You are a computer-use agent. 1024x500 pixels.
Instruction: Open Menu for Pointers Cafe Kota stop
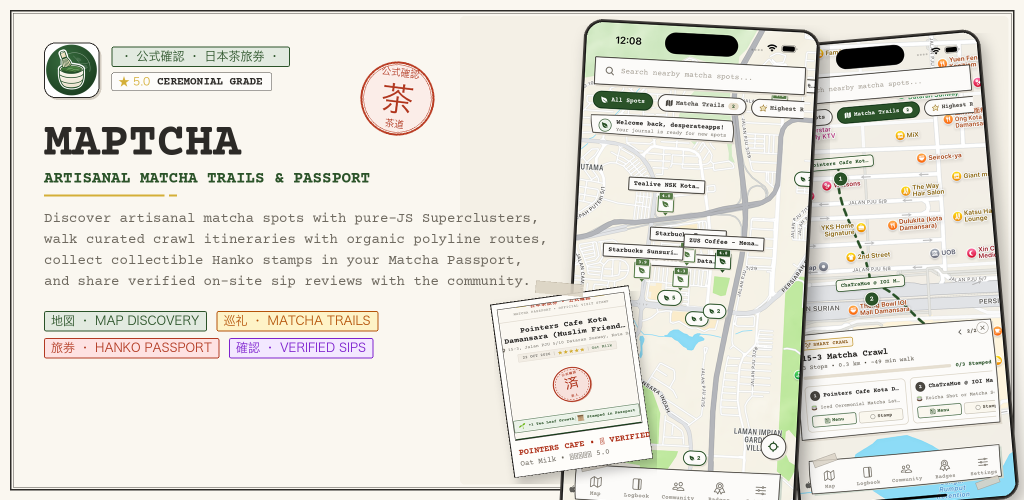pyautogui.click(x=834, y=420)
